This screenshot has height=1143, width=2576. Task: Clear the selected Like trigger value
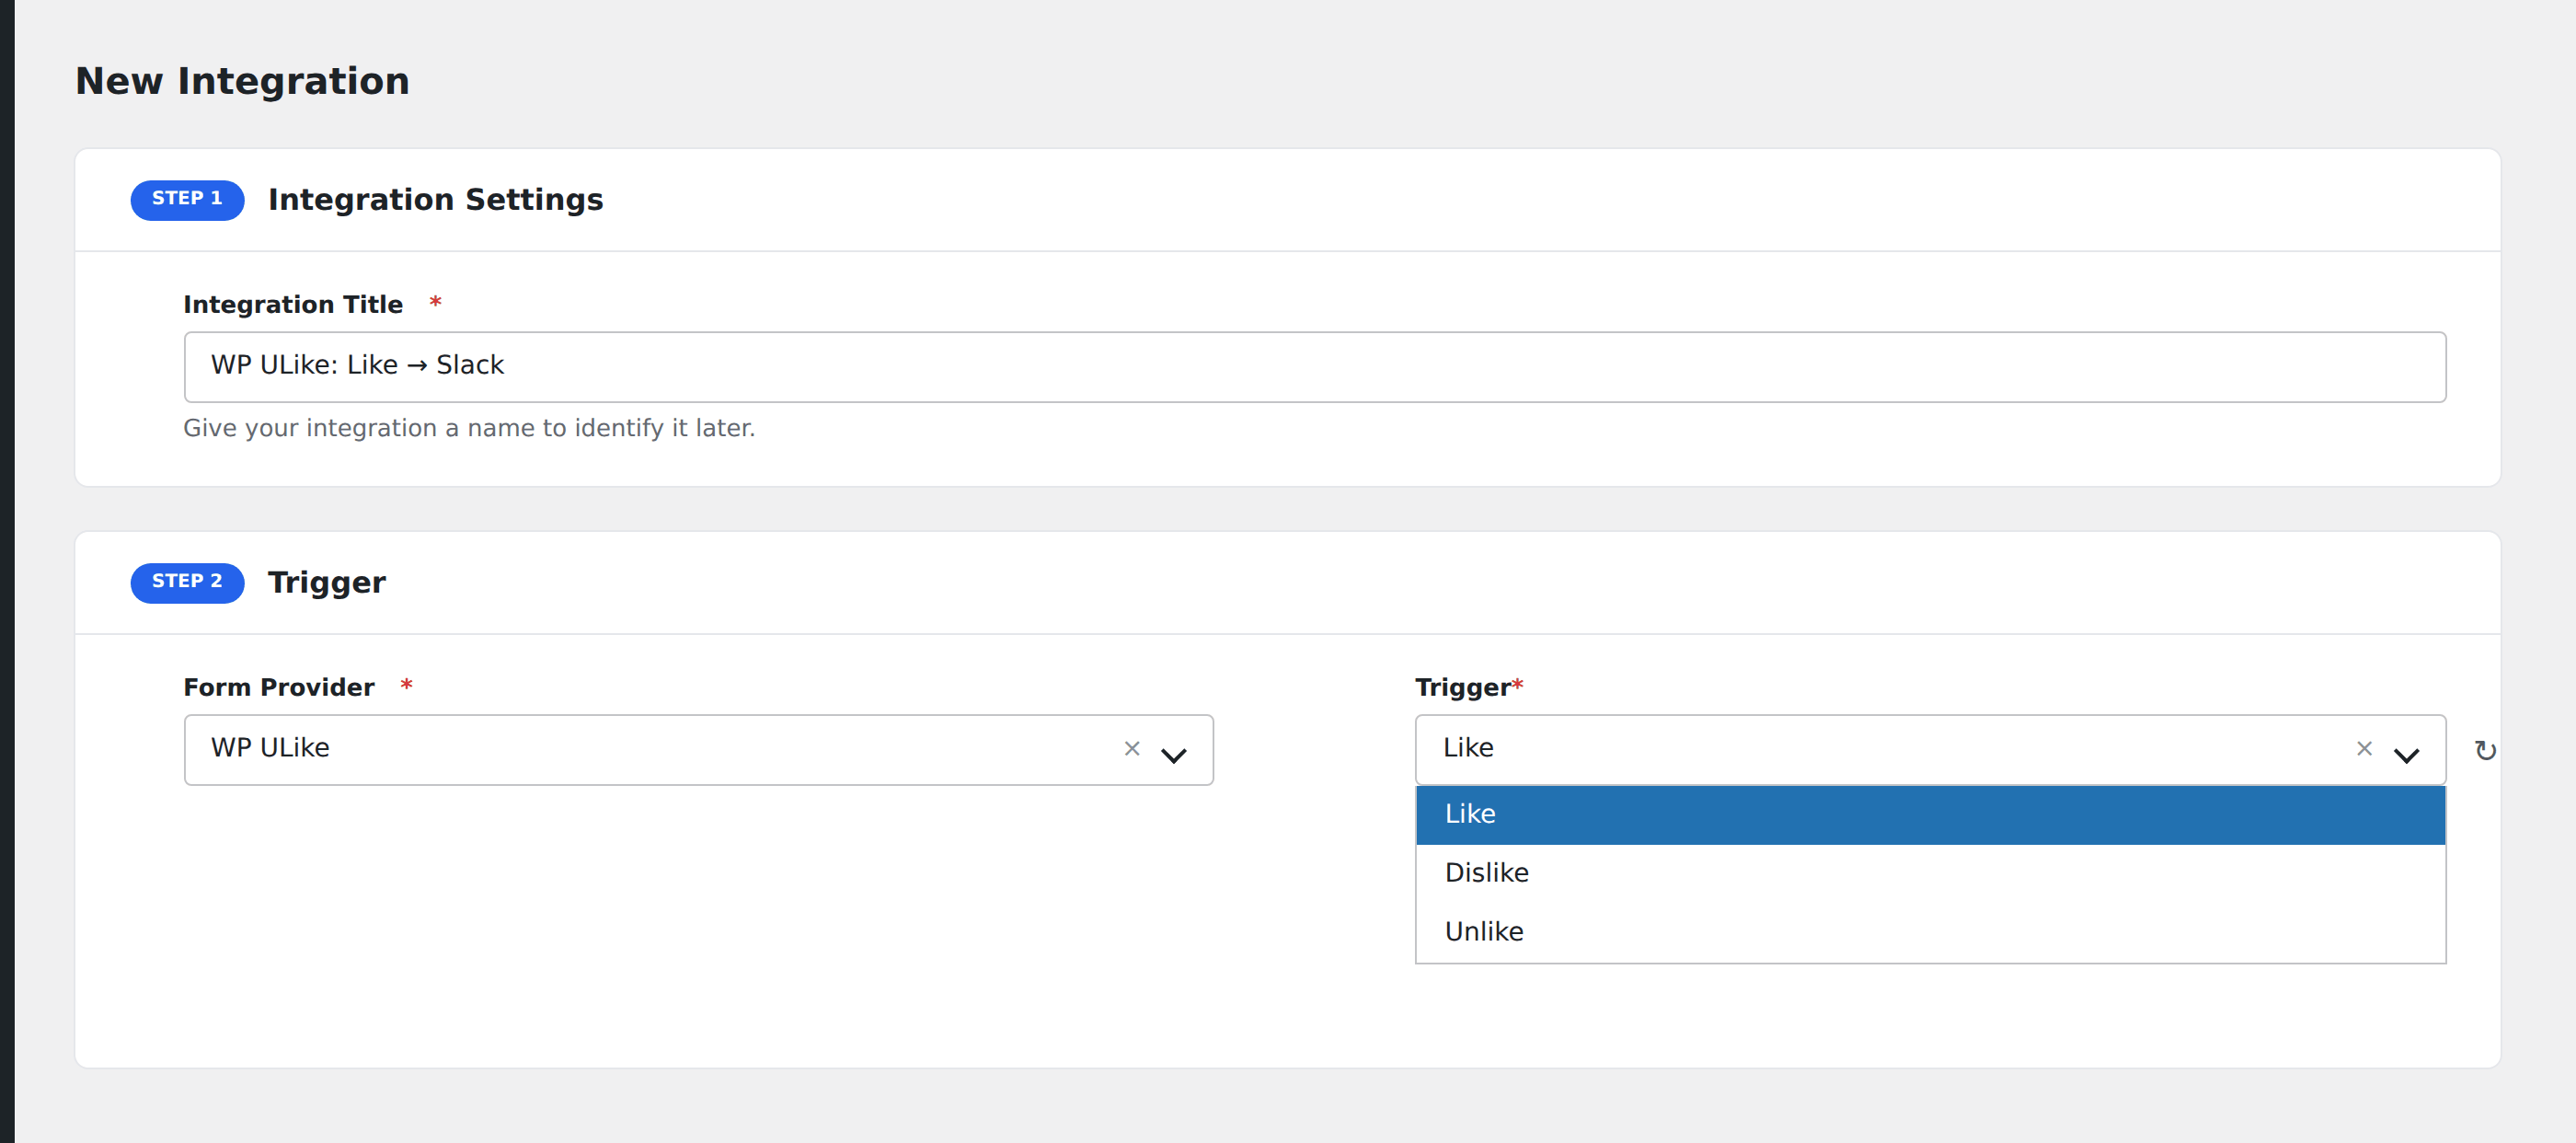tap(2363, 748)
